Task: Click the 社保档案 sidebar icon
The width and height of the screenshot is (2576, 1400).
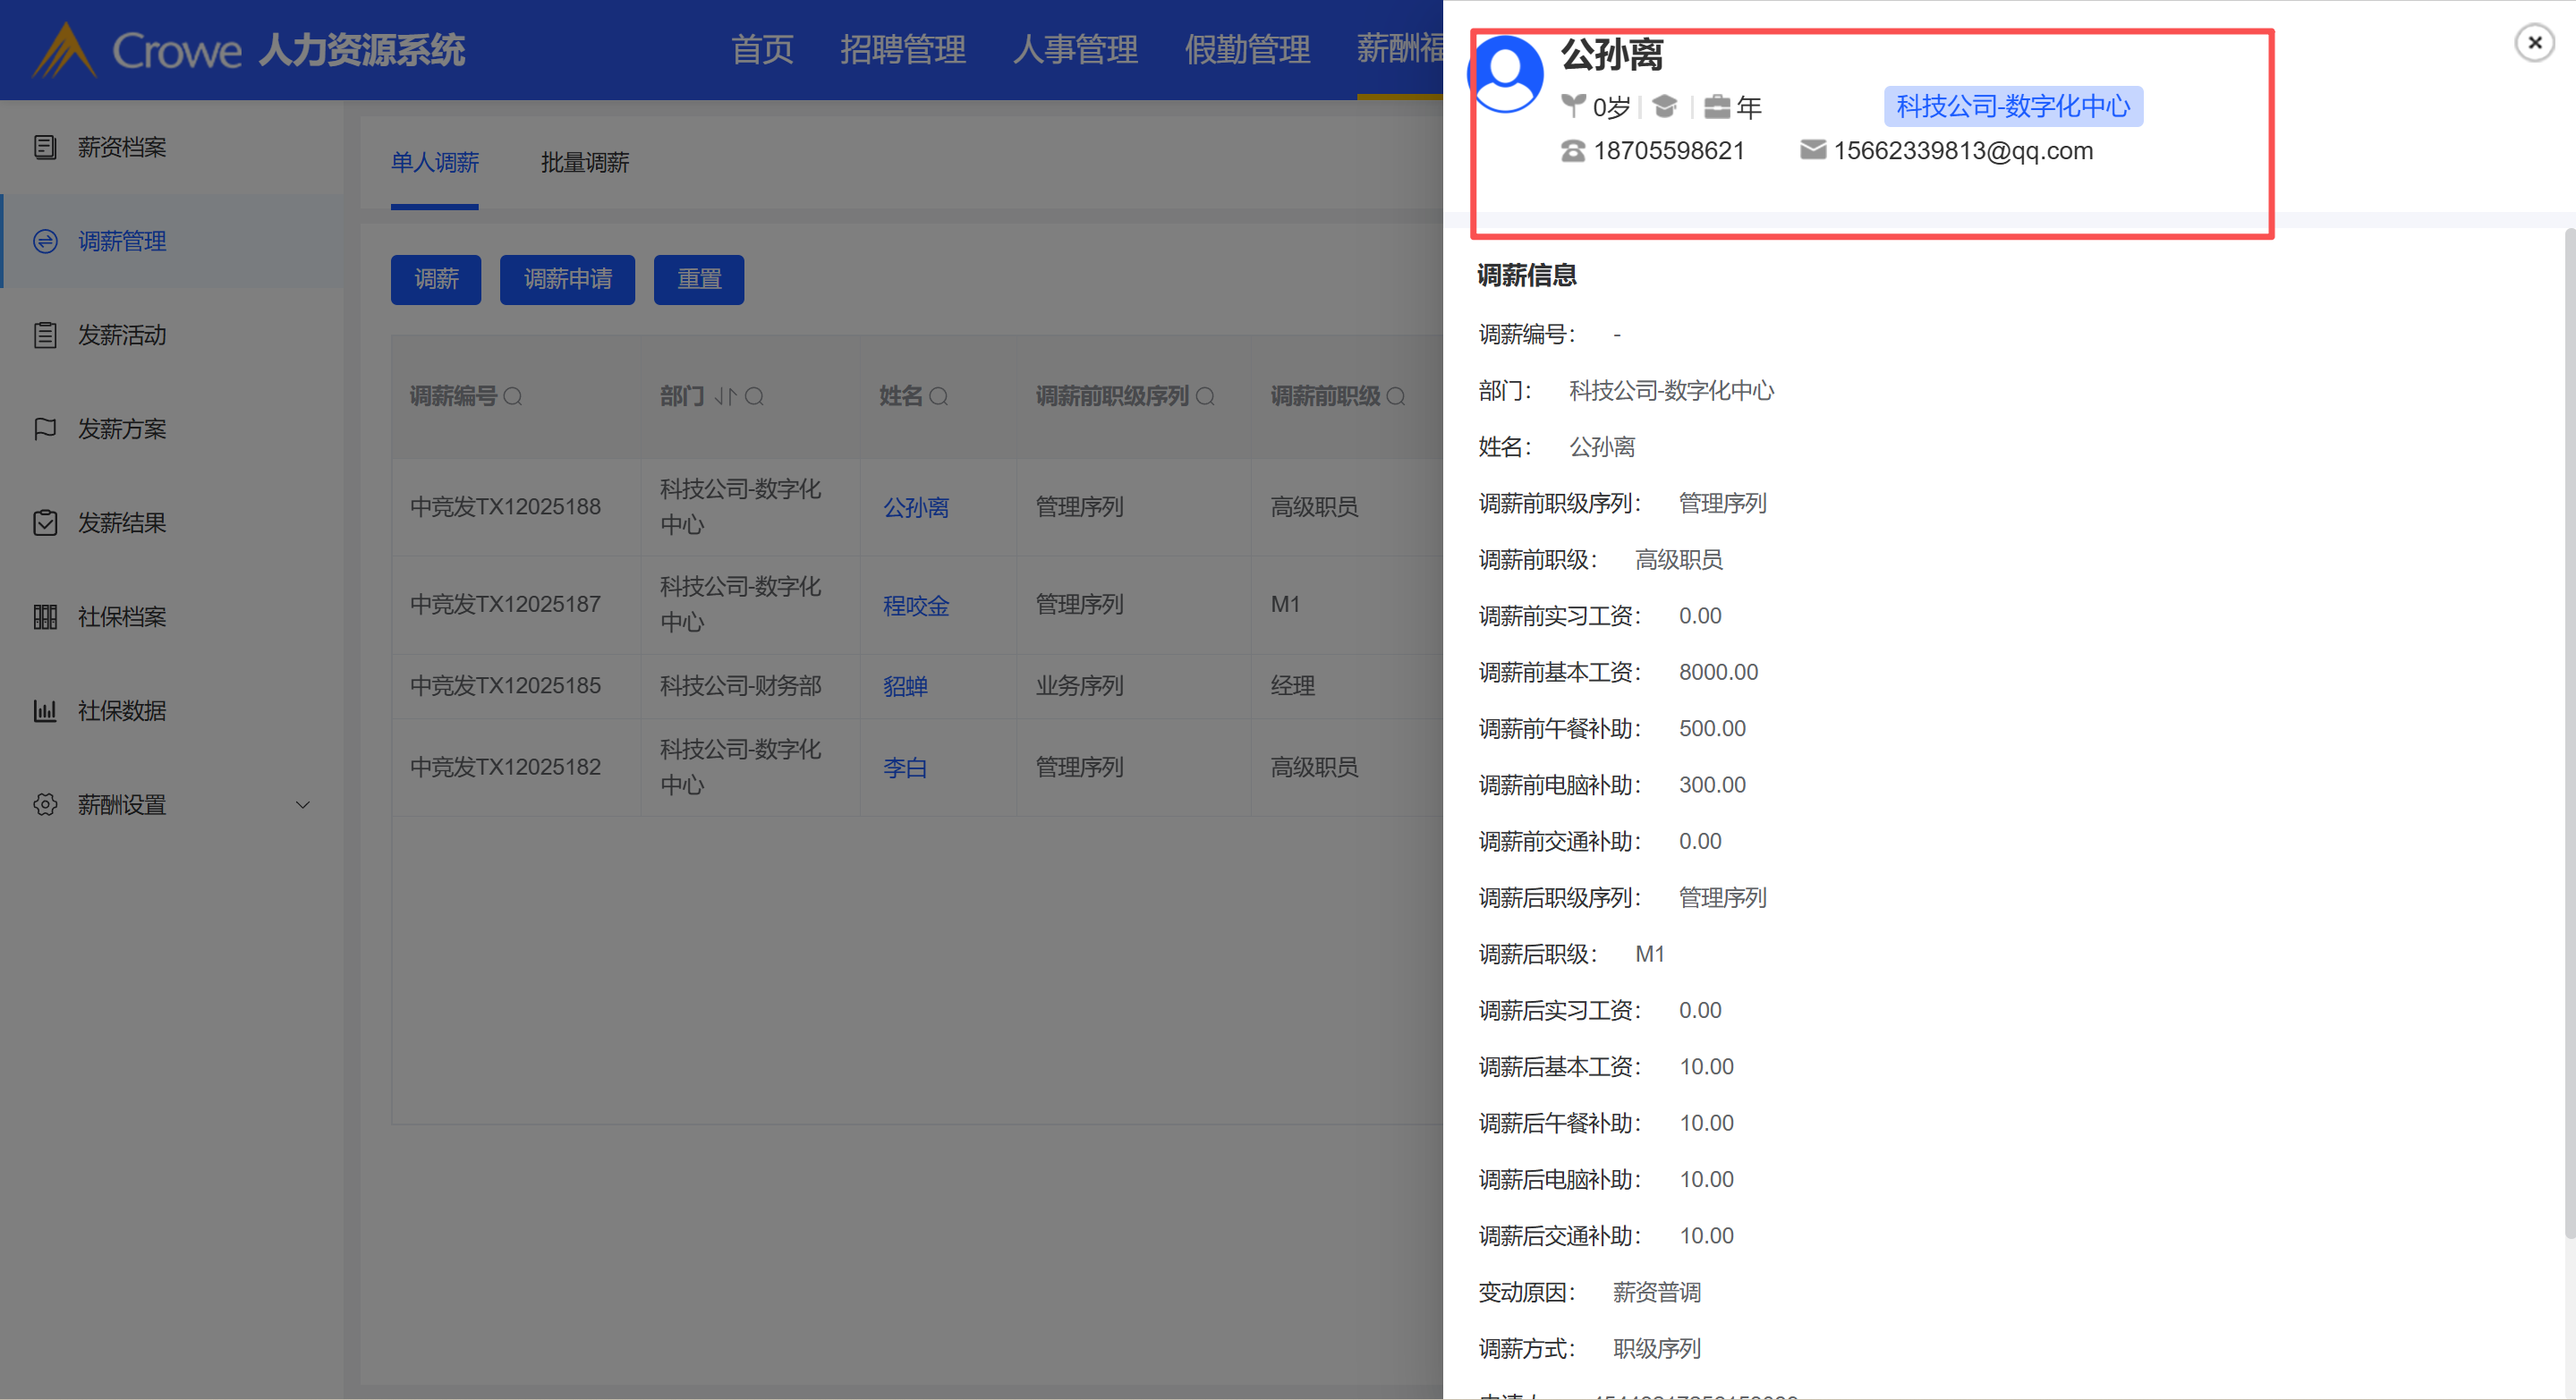Action: tap(45, 617)
